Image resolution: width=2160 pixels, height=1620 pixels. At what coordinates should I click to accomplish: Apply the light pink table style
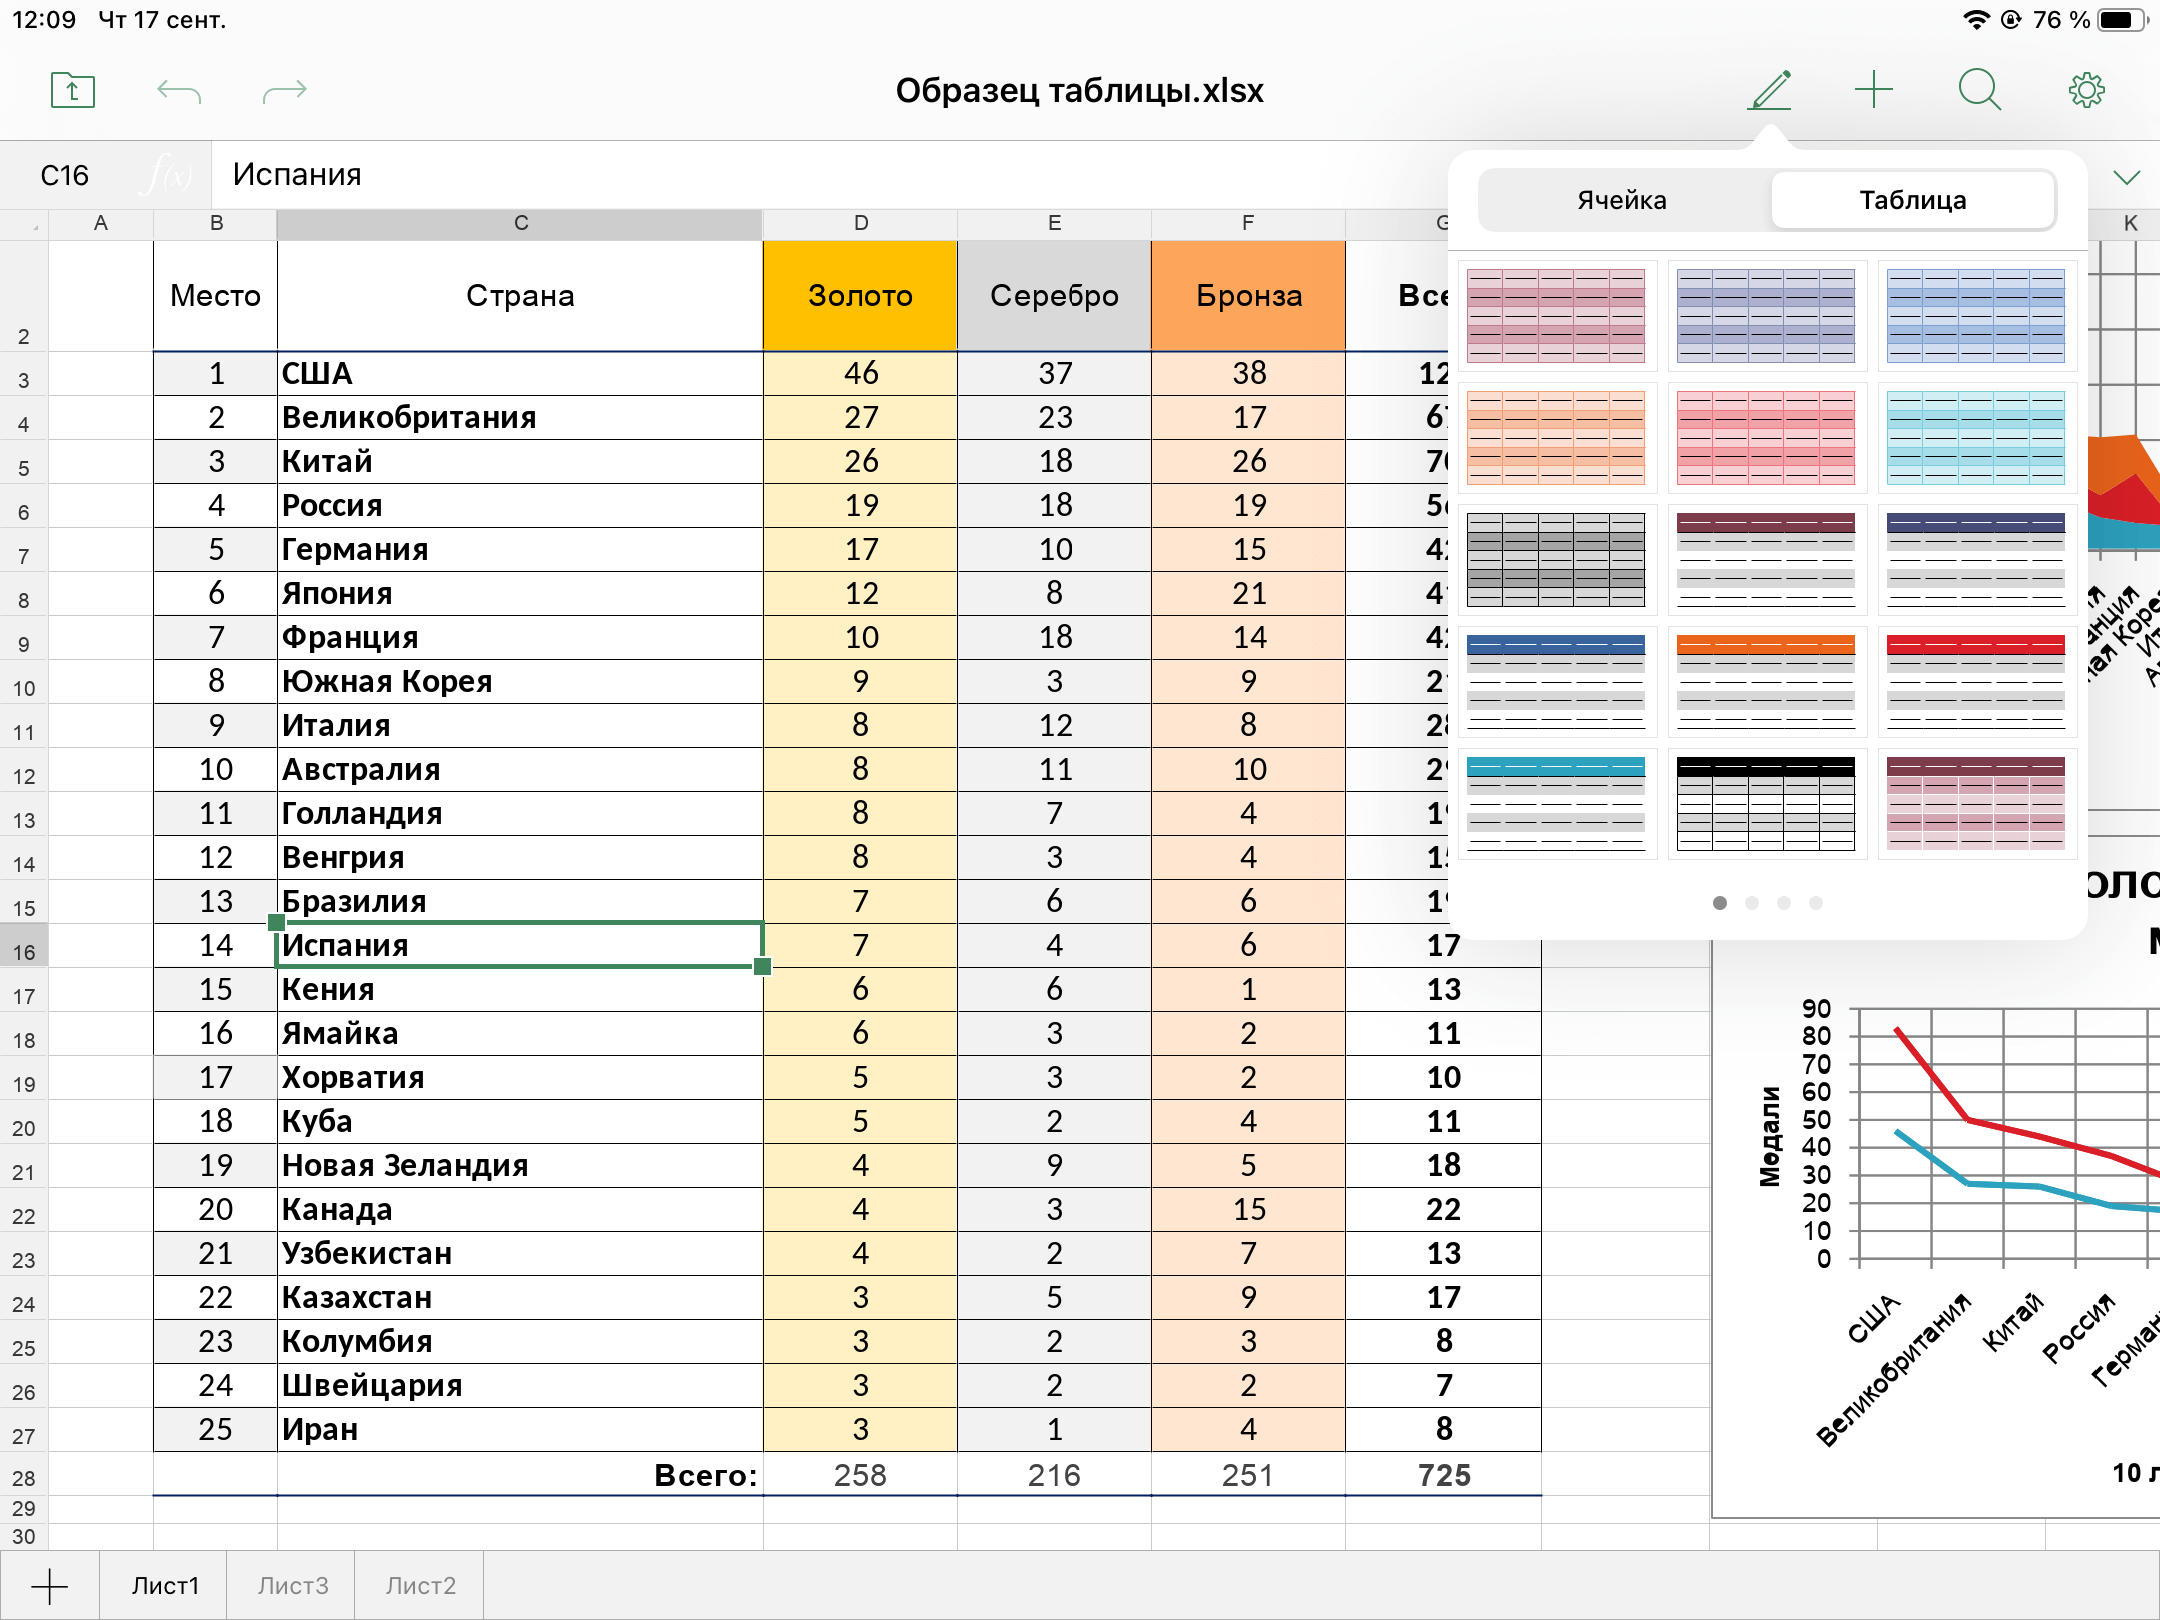[x=1556, y=316]
